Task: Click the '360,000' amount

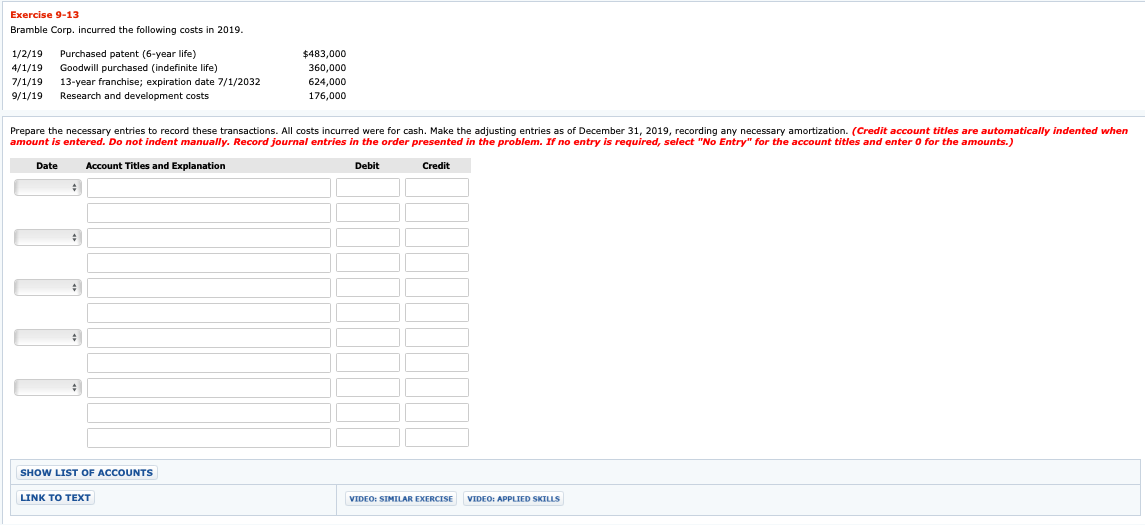Action: coord(327,67)
